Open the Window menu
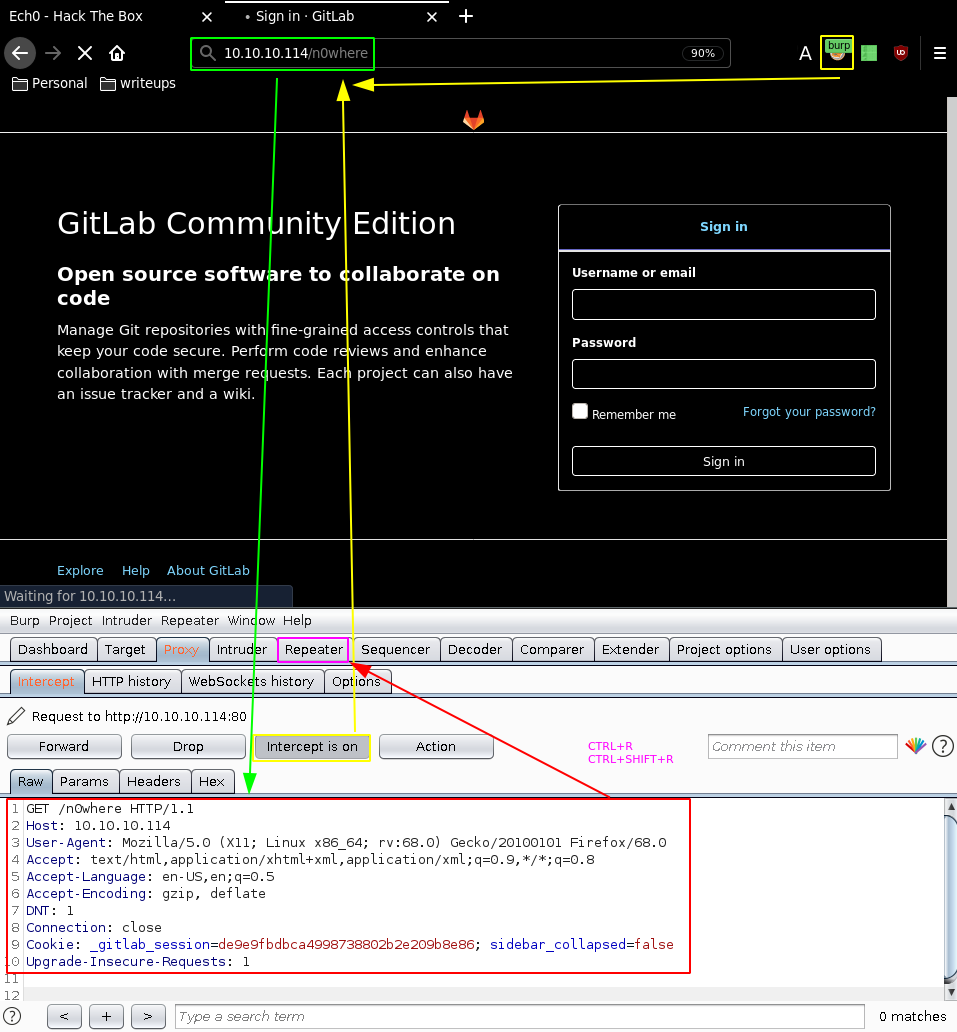This screenshot has height=1032, width=957. click(x=251, y=621)
